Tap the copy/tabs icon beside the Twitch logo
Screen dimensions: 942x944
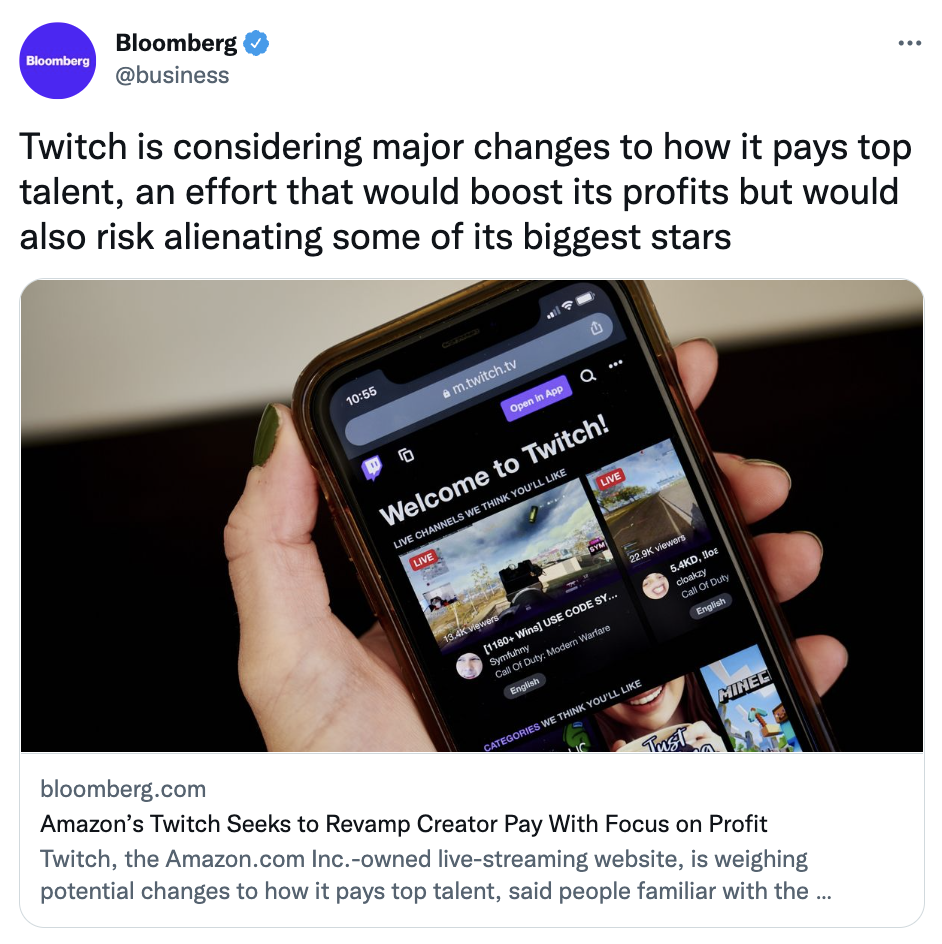(407, 455)
